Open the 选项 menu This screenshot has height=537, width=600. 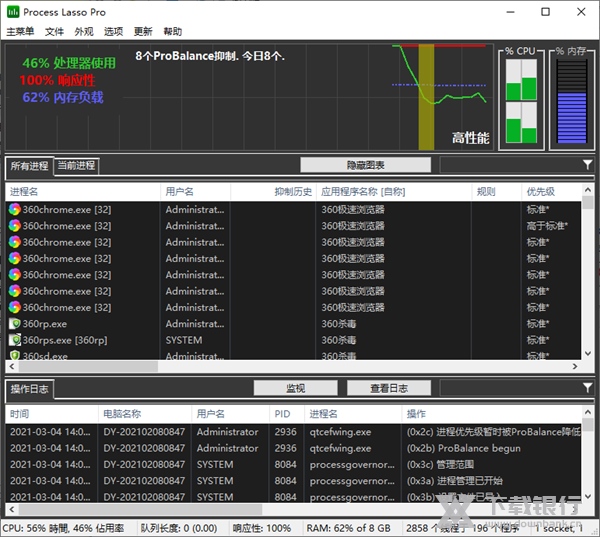tap(113, 32)
